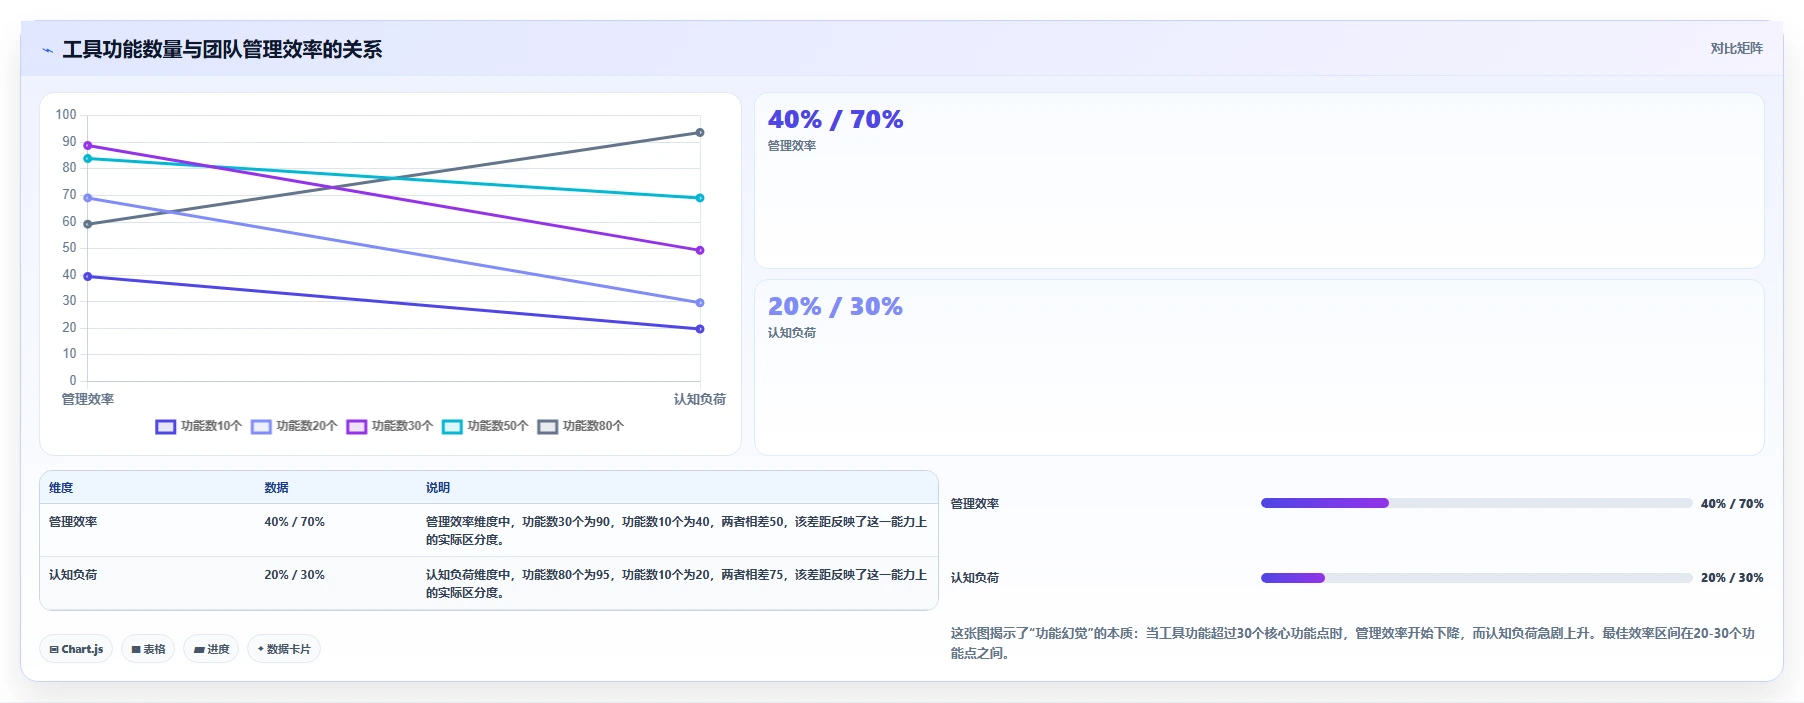Click the 管理效率 progress bar
Image resolution: width=1804 pixels, height=703 pixels.
[1476, 503]
